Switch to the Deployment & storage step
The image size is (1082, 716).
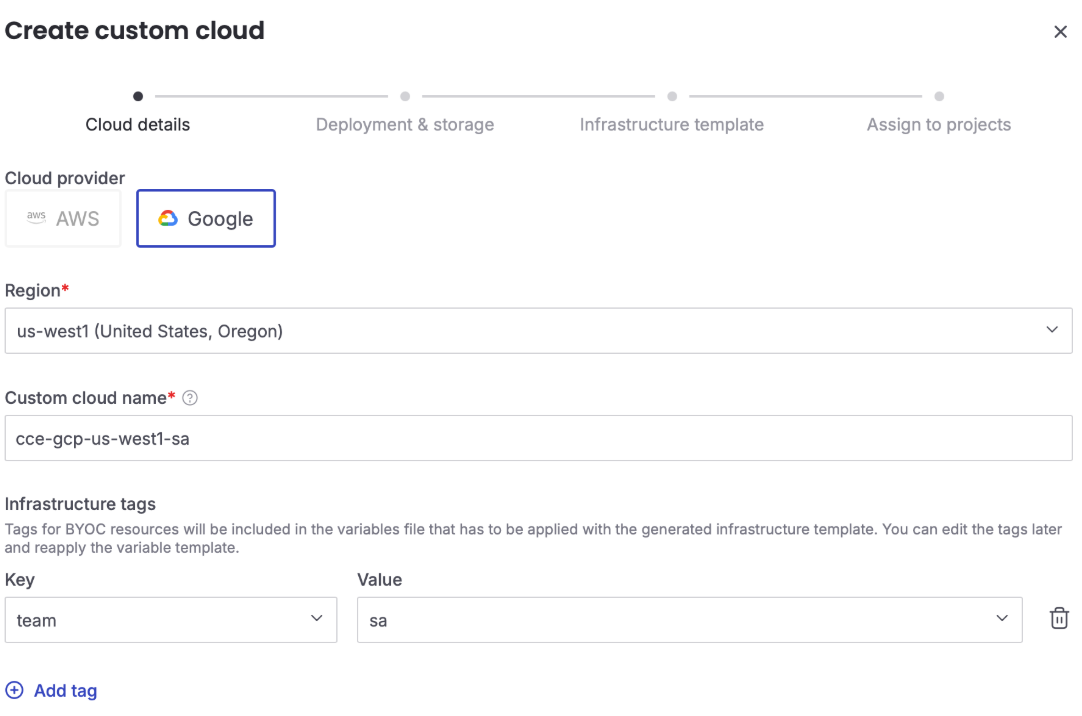tap(405, 124)
